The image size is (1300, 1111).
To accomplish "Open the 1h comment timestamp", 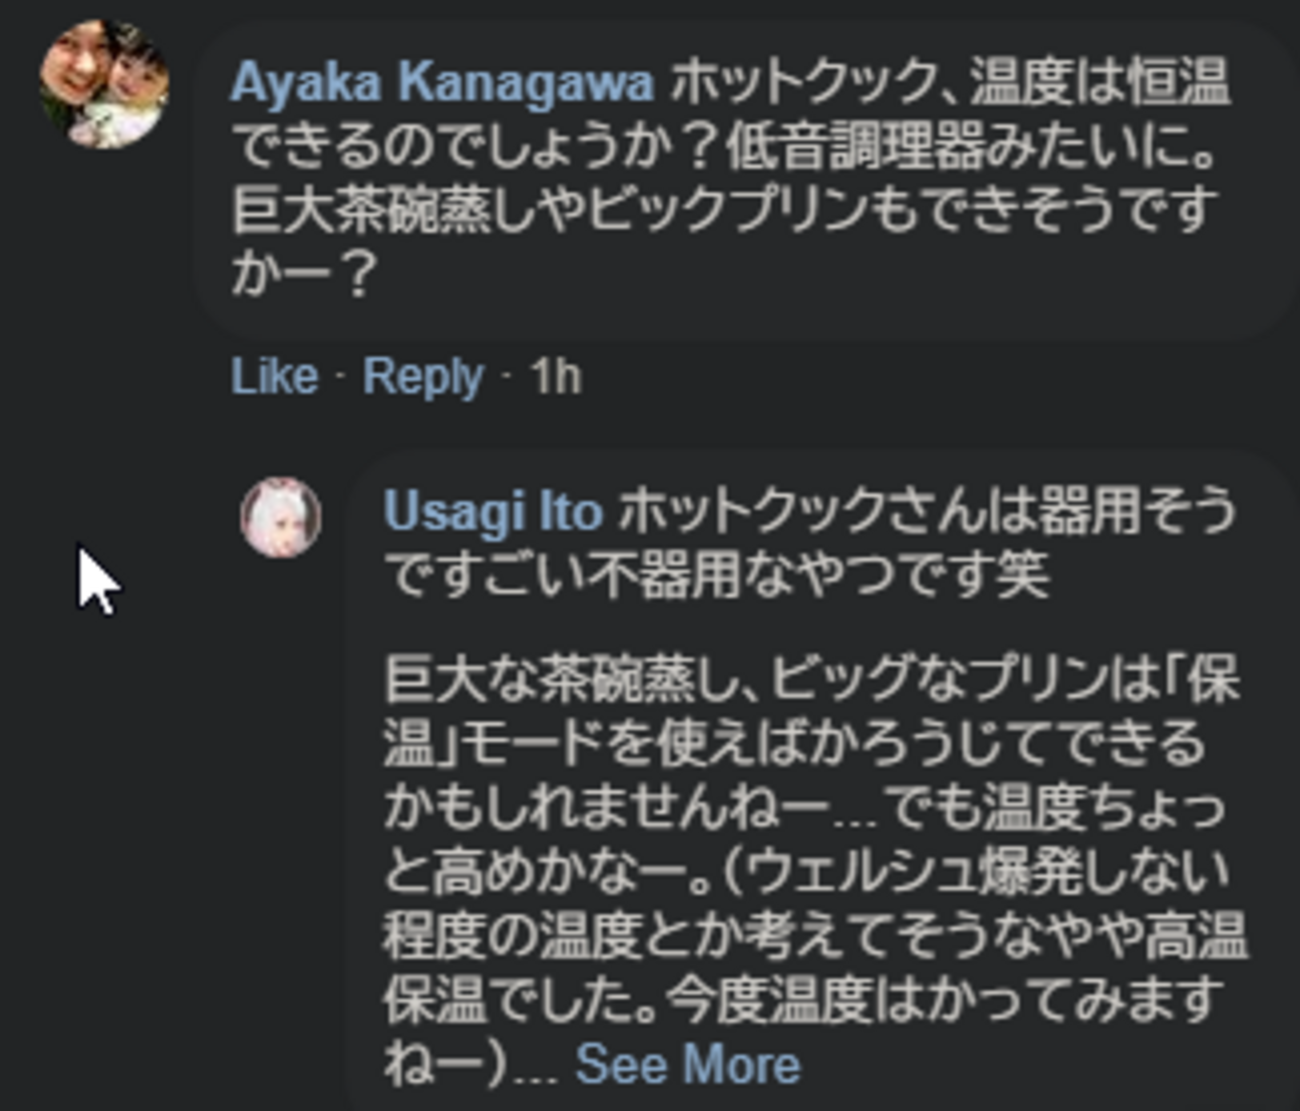I will click(555, 377).
